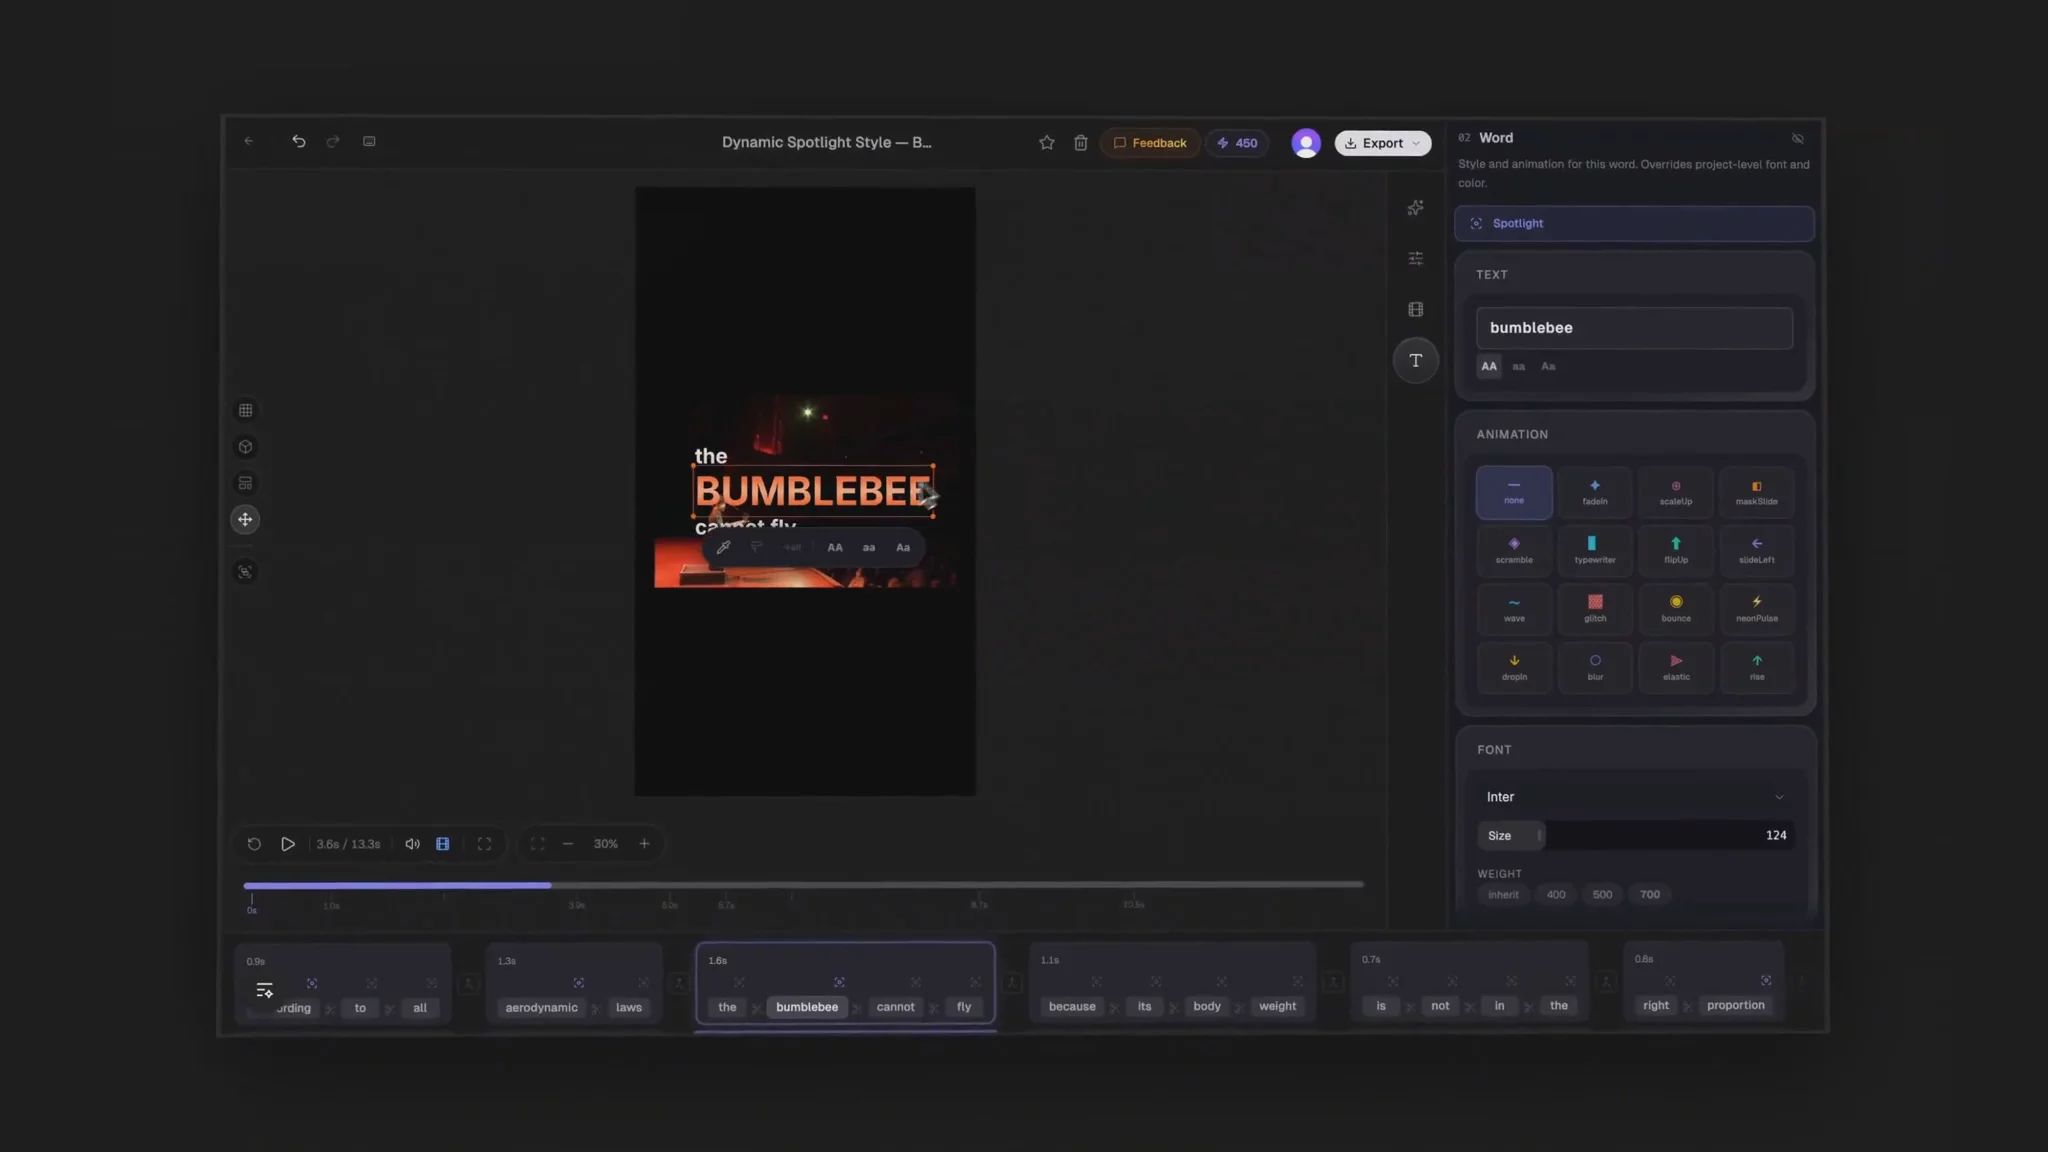The image size is (2048, 1152).
Task: Toggle the grid overlay tool
Action: [x=245, y=411]
